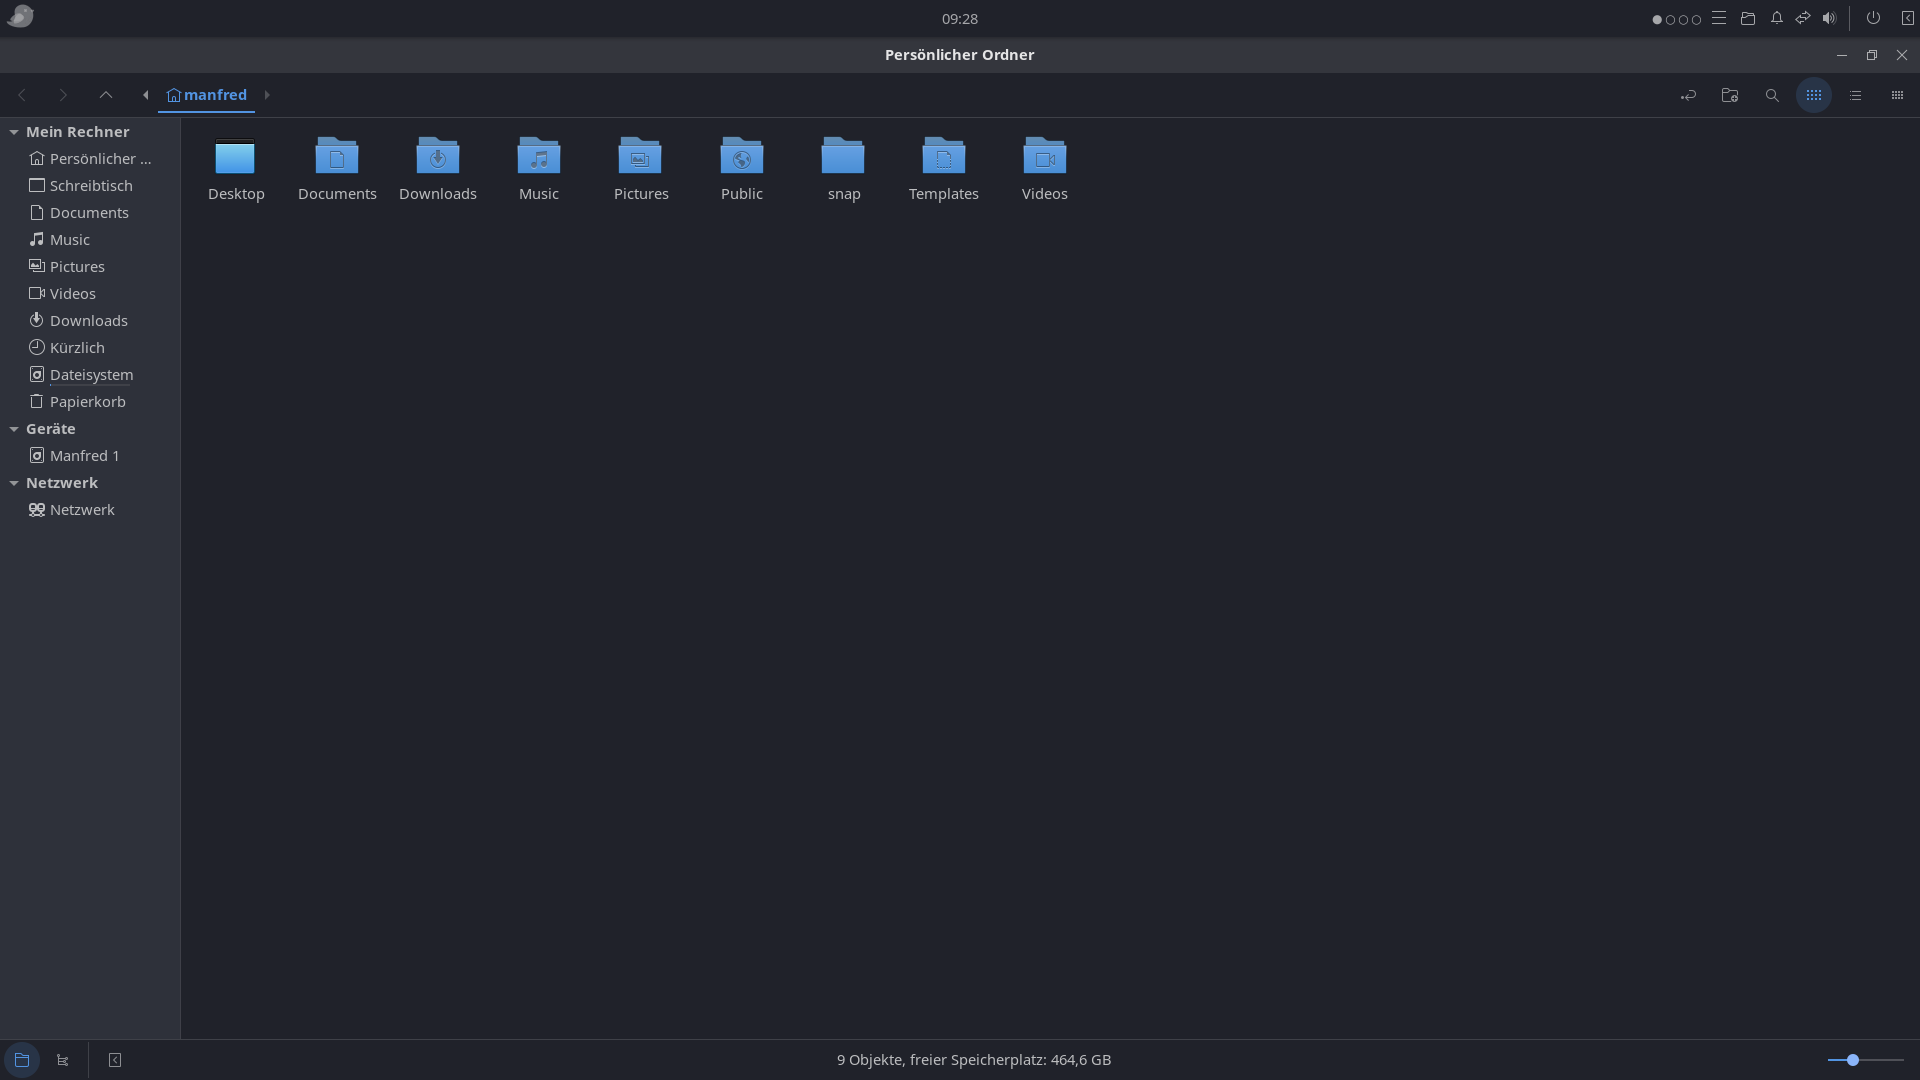
Task: Click the manfred path breadcrumb
Action: [207, 95]
